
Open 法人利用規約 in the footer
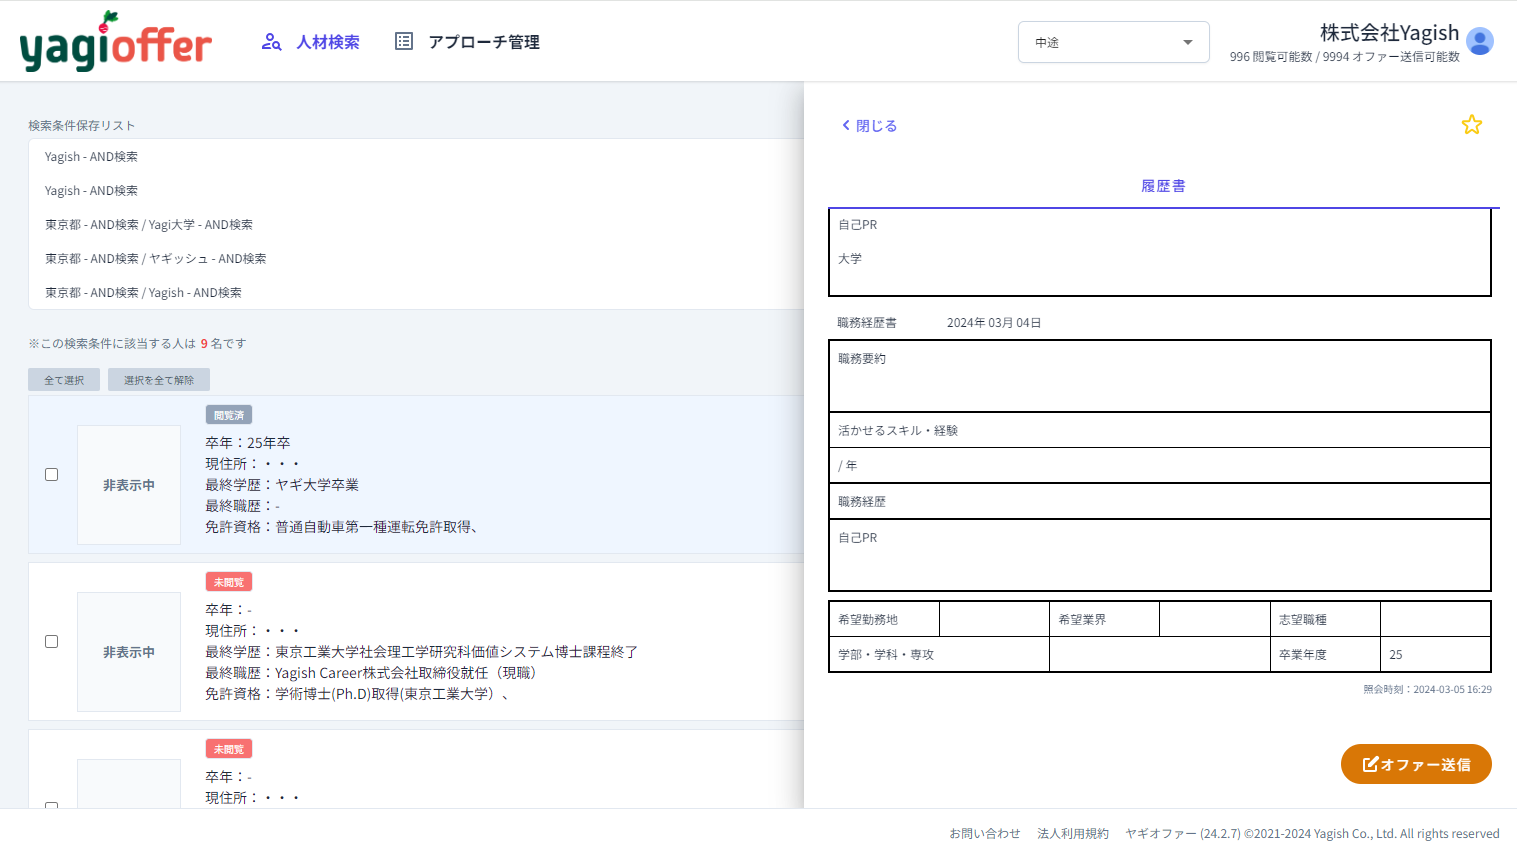coord(1072,834)
